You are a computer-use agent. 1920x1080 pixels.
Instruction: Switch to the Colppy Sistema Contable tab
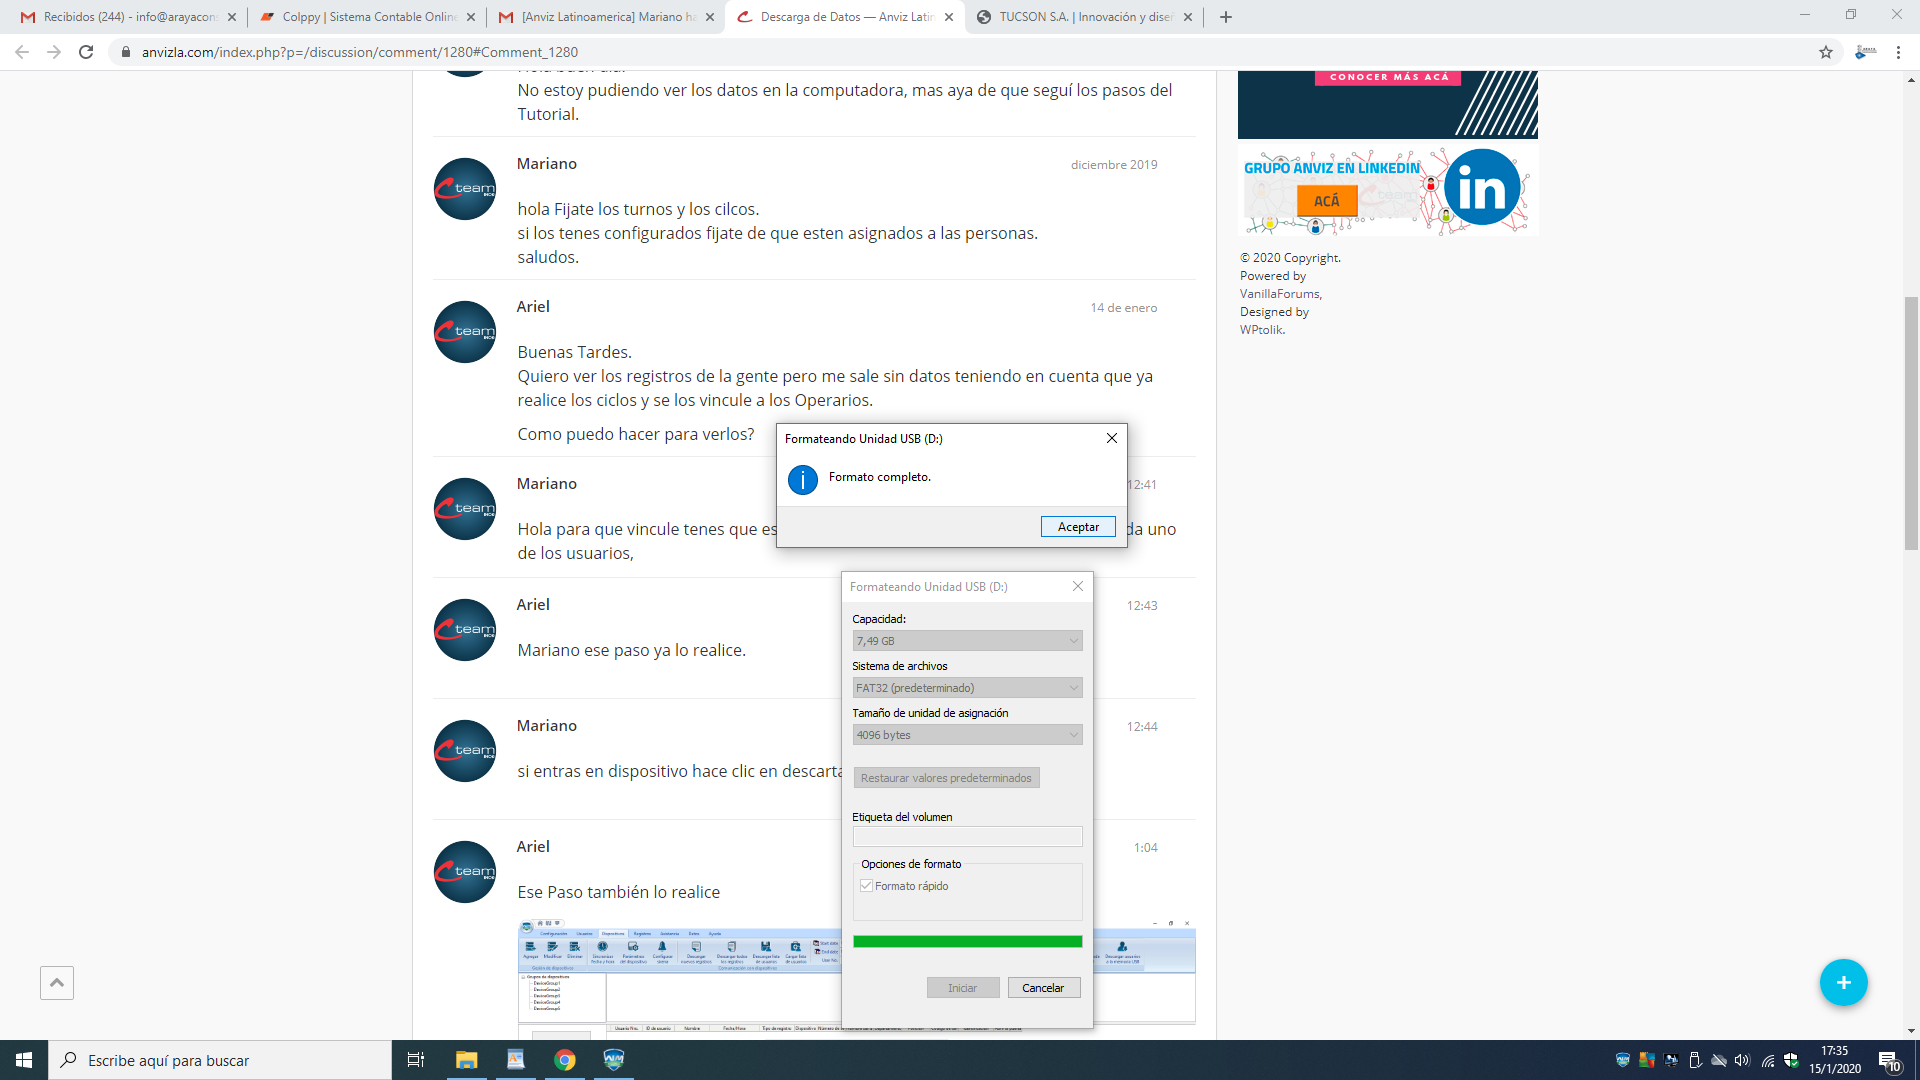pos(365,17)
